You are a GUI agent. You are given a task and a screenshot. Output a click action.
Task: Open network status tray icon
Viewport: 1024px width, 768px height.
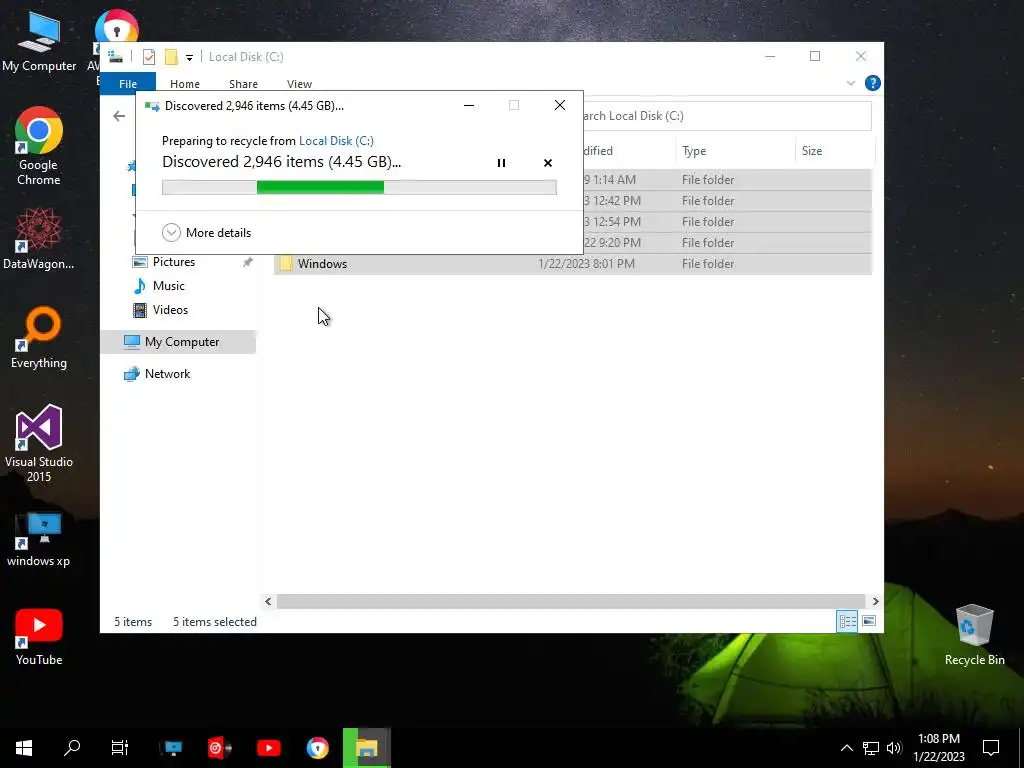[x=871, y=748]
